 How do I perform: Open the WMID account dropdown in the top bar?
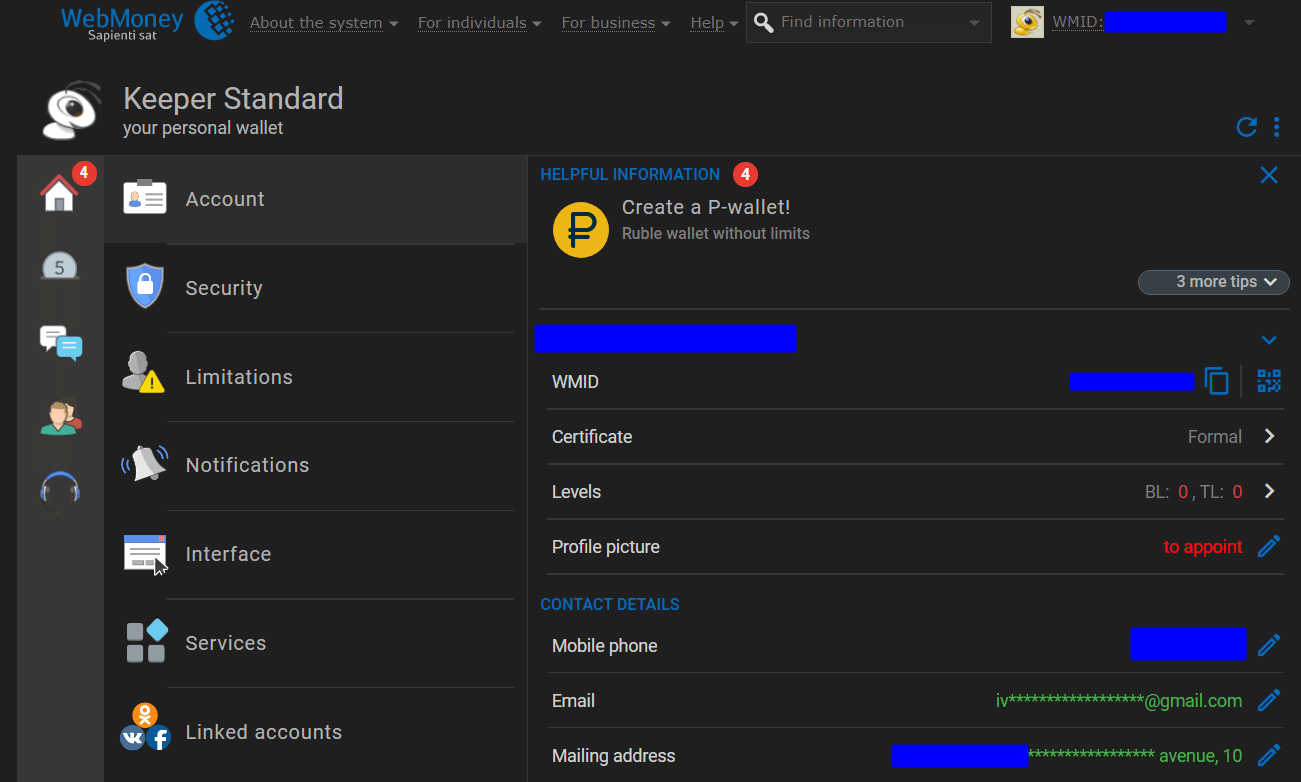[x=1248, y=21]
